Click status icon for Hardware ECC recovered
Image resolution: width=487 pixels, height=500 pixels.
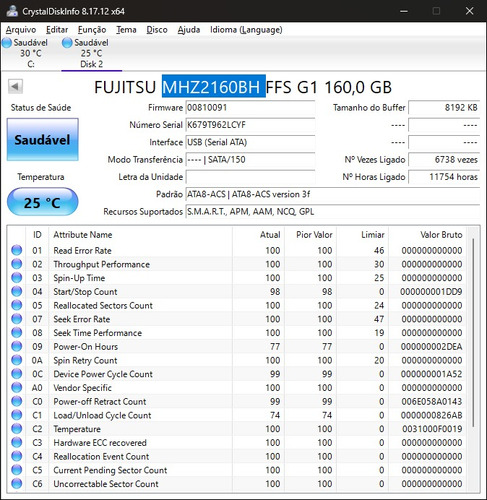point(17,442)
